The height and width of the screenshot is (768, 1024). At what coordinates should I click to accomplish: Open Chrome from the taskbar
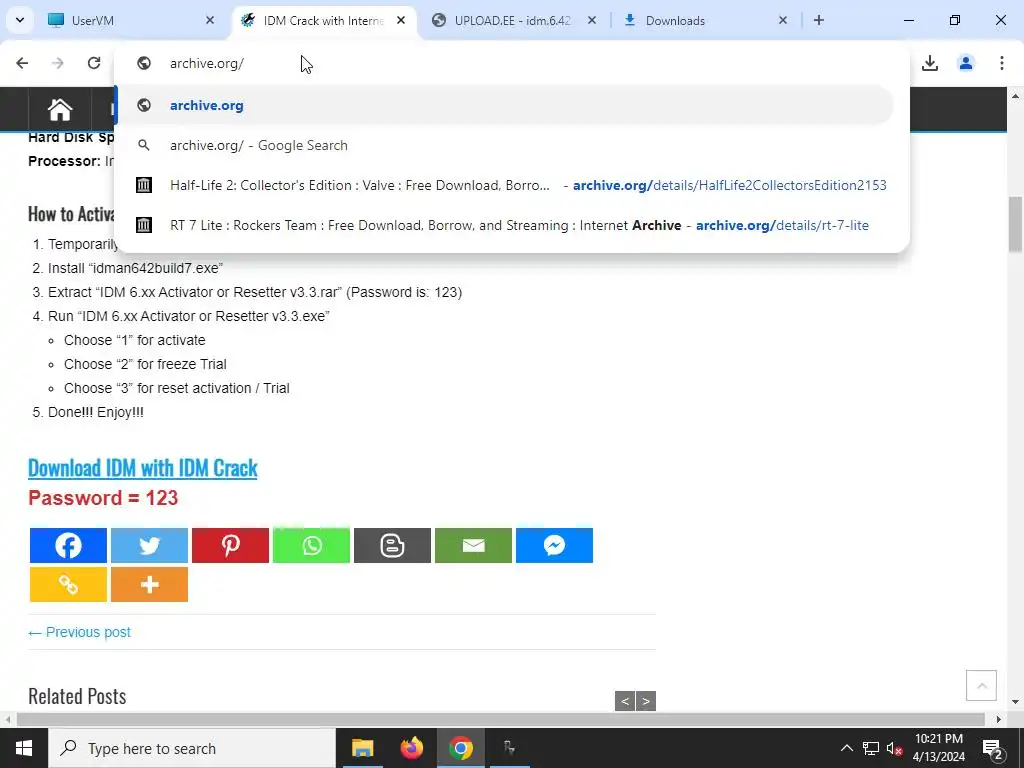point(461,748)
